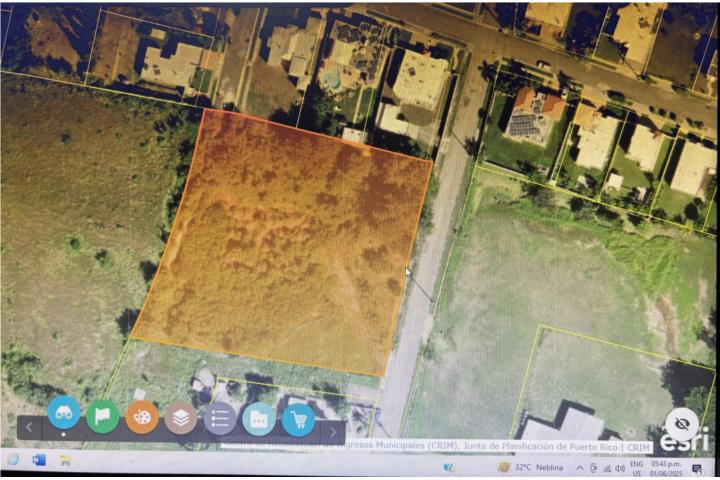Open the taskbar clock and date

pyautogui.click(x=664, y=468)
